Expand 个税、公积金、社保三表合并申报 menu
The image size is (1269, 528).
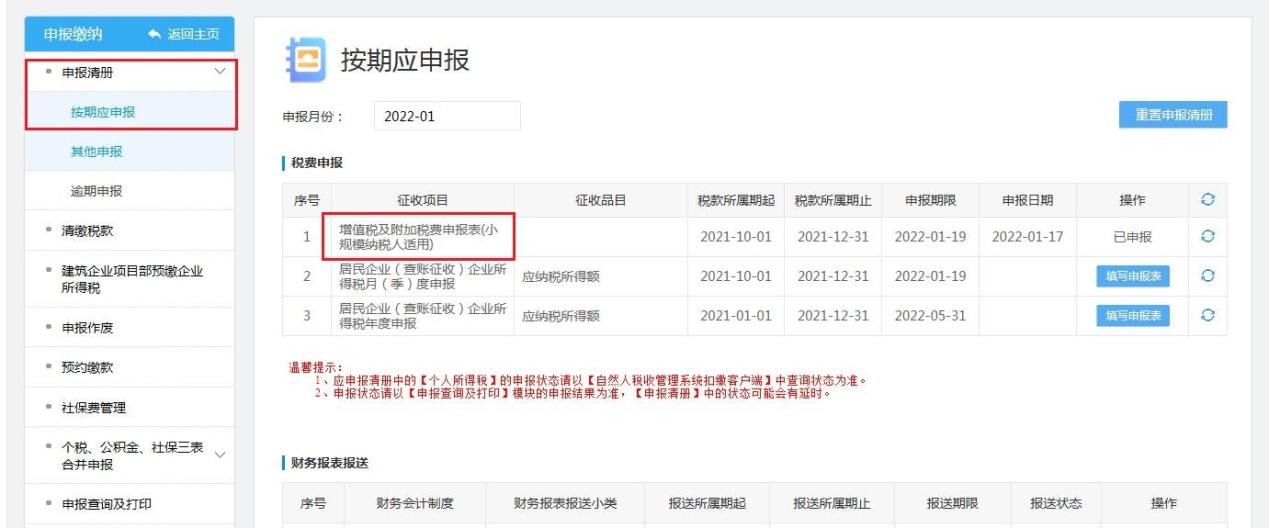(220, 455)
